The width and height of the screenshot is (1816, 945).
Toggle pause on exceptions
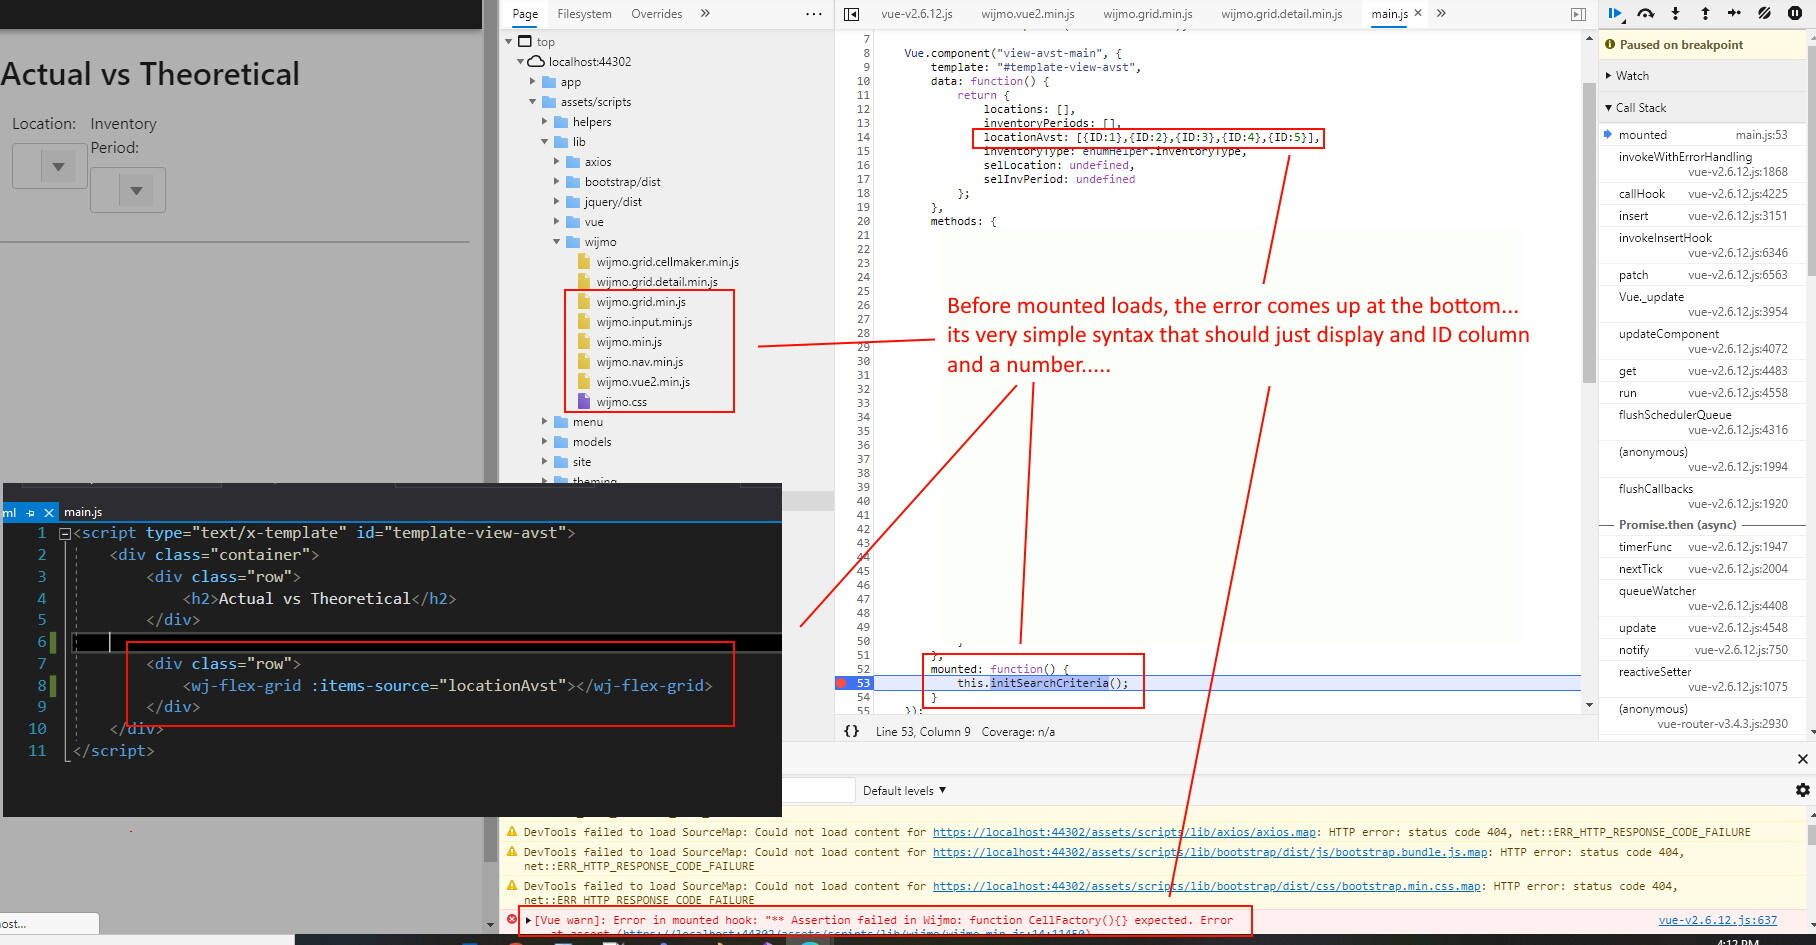[1795, 13]
